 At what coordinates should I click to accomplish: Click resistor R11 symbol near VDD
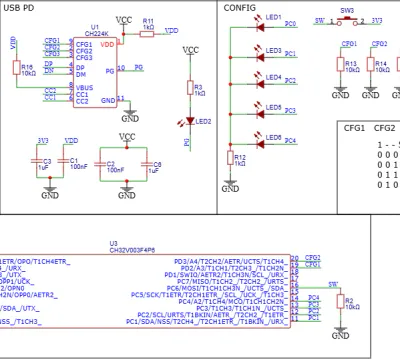[147, 34]
